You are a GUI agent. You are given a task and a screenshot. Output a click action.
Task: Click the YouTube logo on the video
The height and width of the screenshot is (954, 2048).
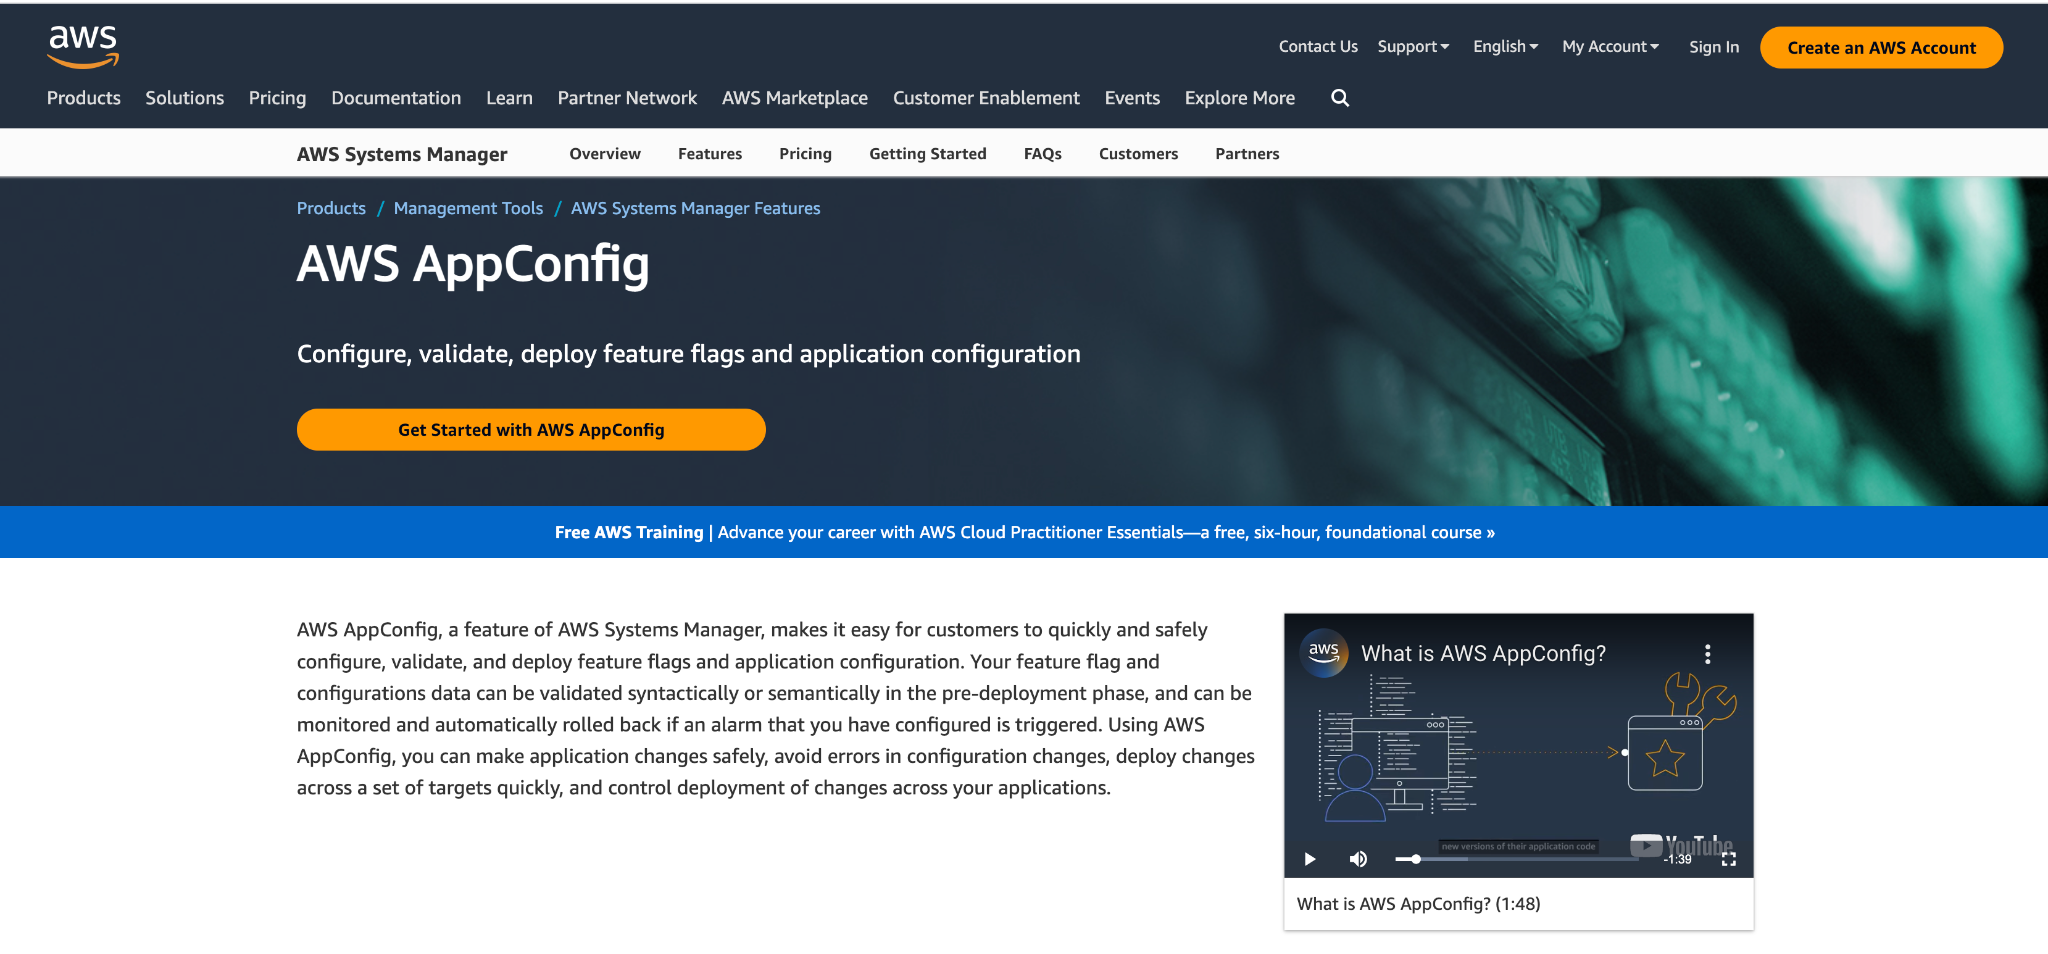point(1681,845)
